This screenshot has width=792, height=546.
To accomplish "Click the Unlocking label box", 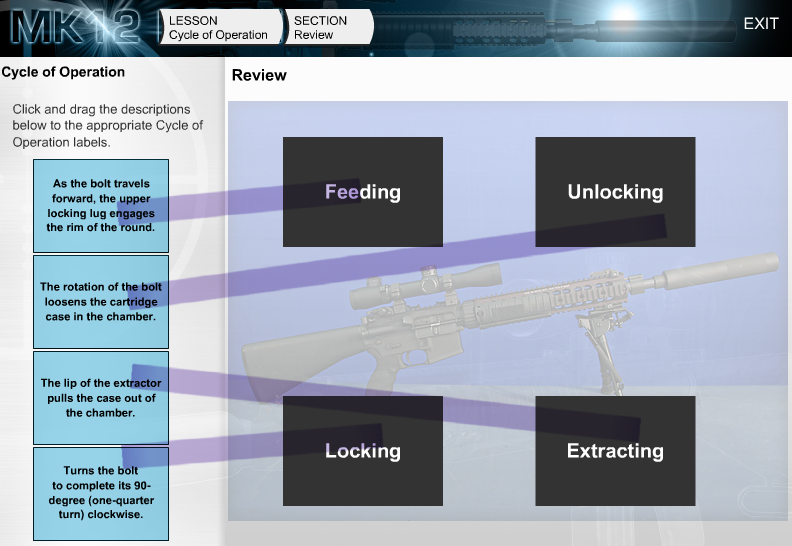I will point(615,192).
